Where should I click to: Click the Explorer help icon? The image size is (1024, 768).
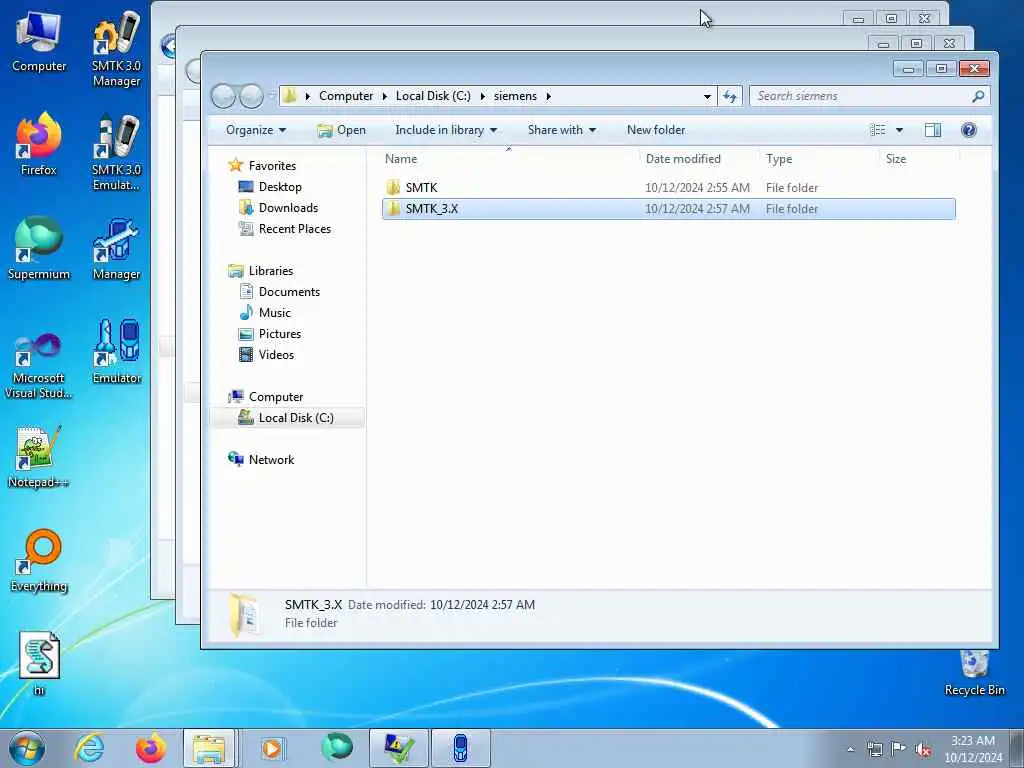coord(968,130)
